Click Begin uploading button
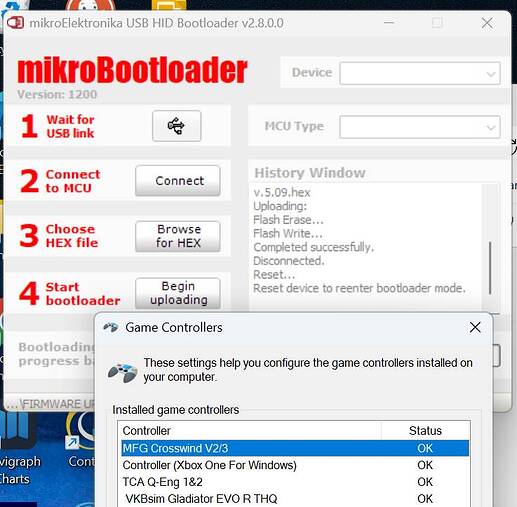 coord(178,293)
